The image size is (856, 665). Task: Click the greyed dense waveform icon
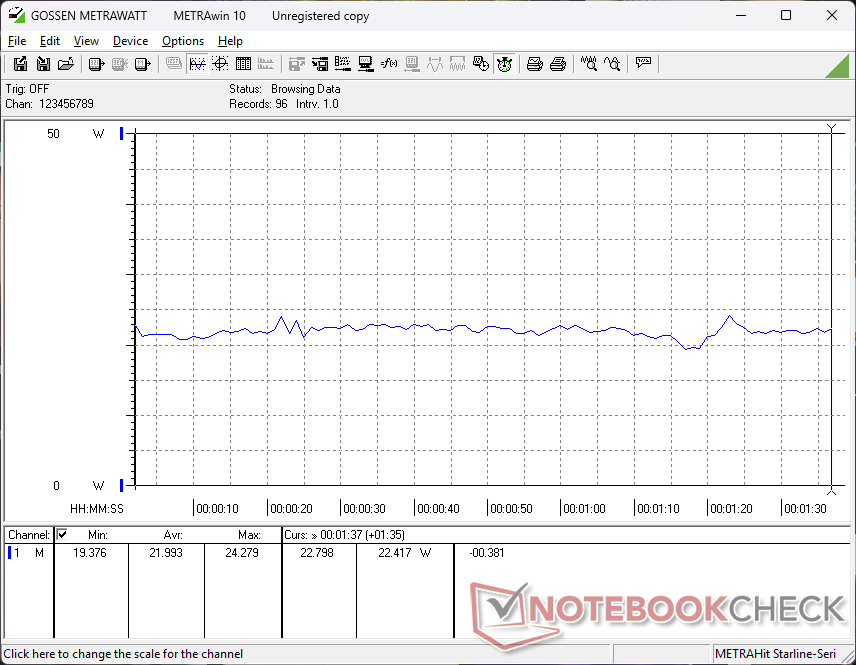457,64
